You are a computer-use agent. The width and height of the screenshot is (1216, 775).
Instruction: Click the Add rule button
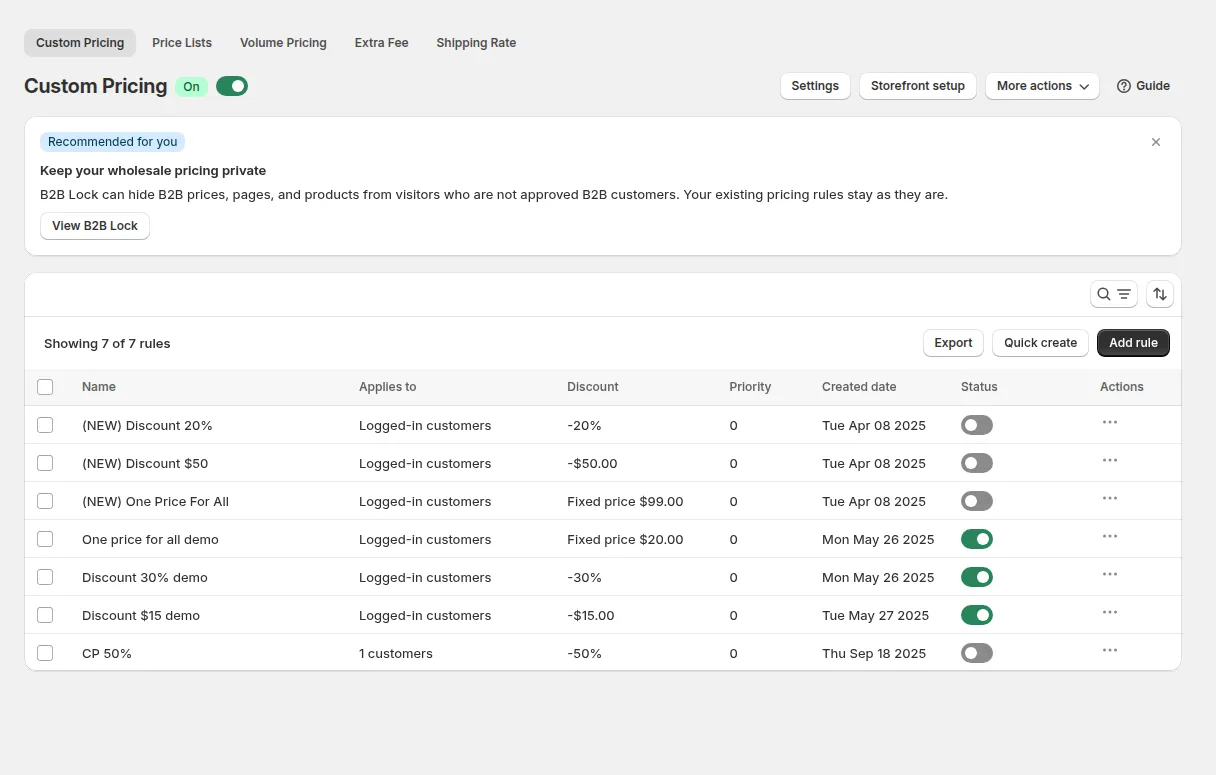tap(1133, 343)
